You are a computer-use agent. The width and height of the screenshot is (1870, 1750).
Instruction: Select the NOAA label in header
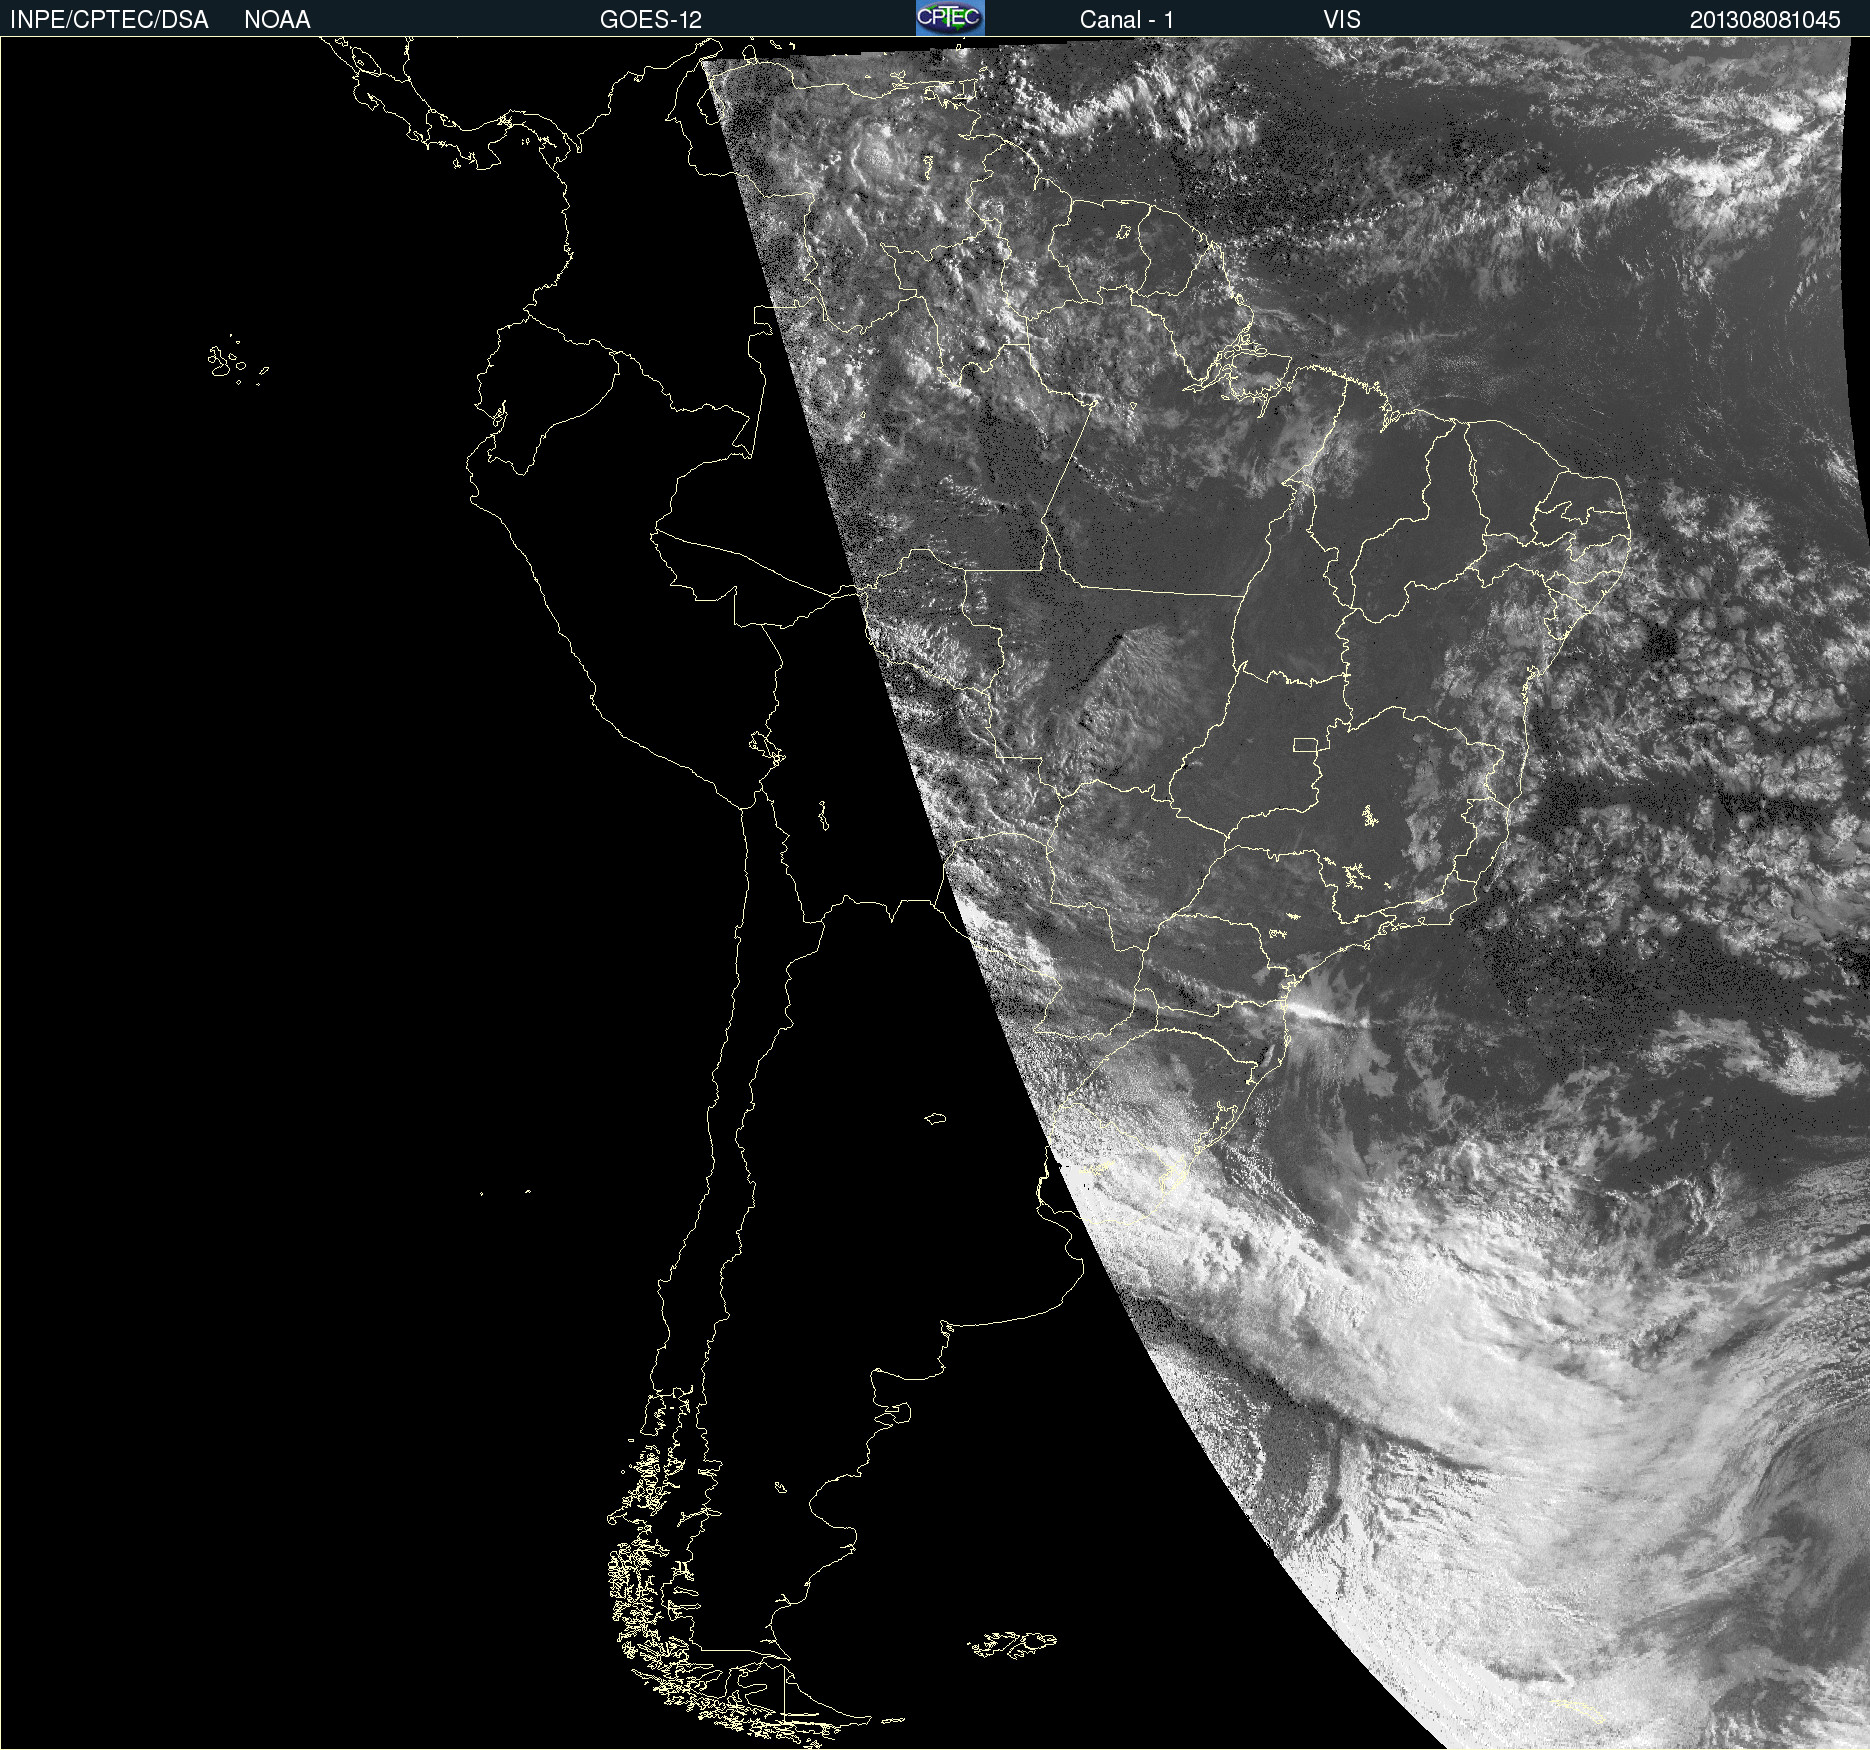[x=277, y=20]
